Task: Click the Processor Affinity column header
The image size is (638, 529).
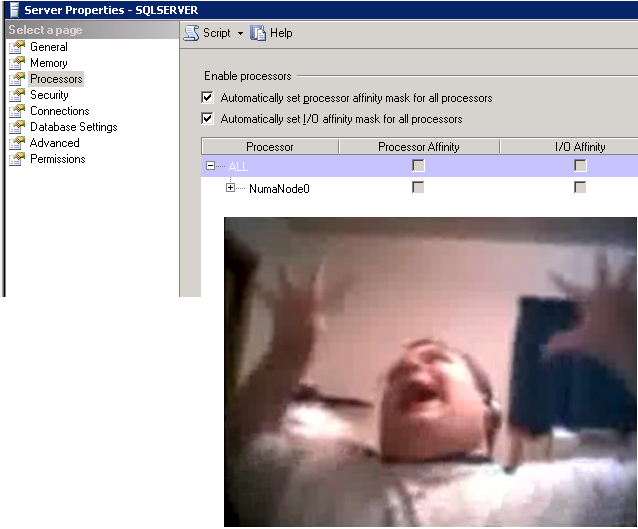Action: click(x=419, y=146)
